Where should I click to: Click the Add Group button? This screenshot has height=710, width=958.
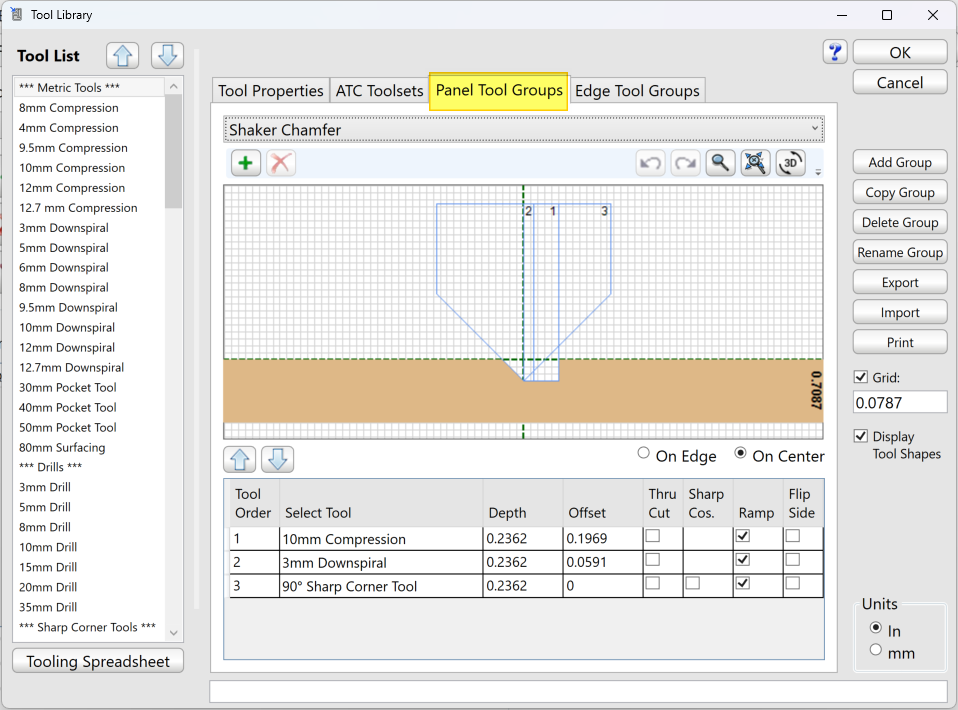pos(900,163)
